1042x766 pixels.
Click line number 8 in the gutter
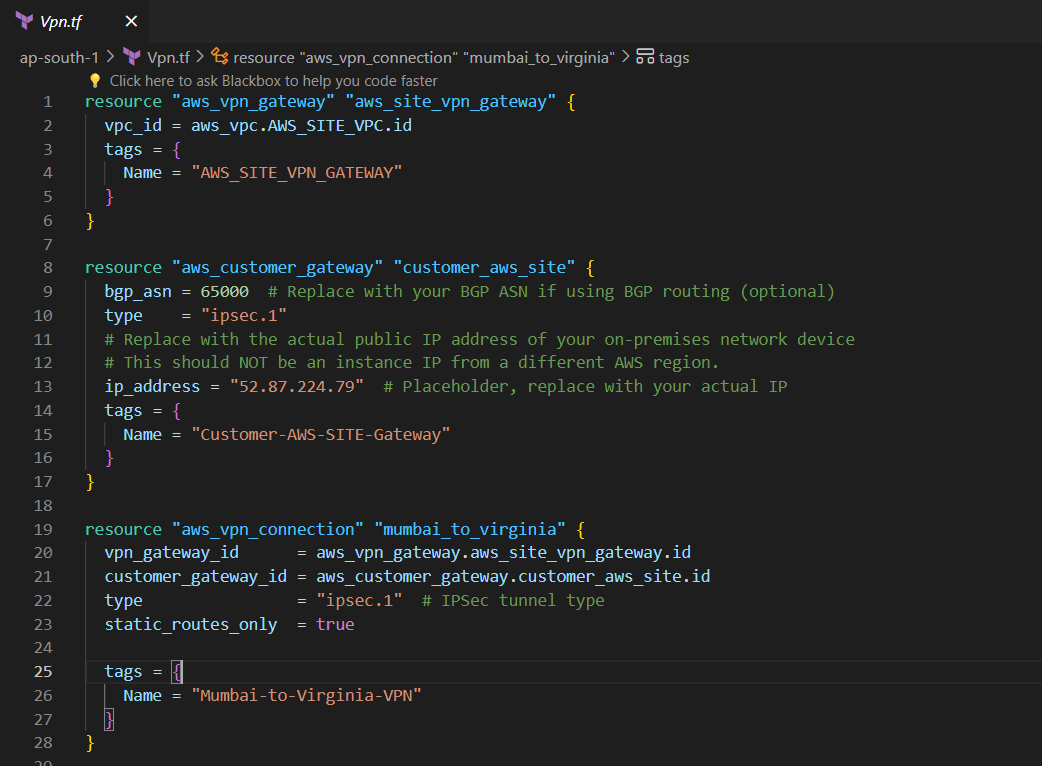click(47, 267)
